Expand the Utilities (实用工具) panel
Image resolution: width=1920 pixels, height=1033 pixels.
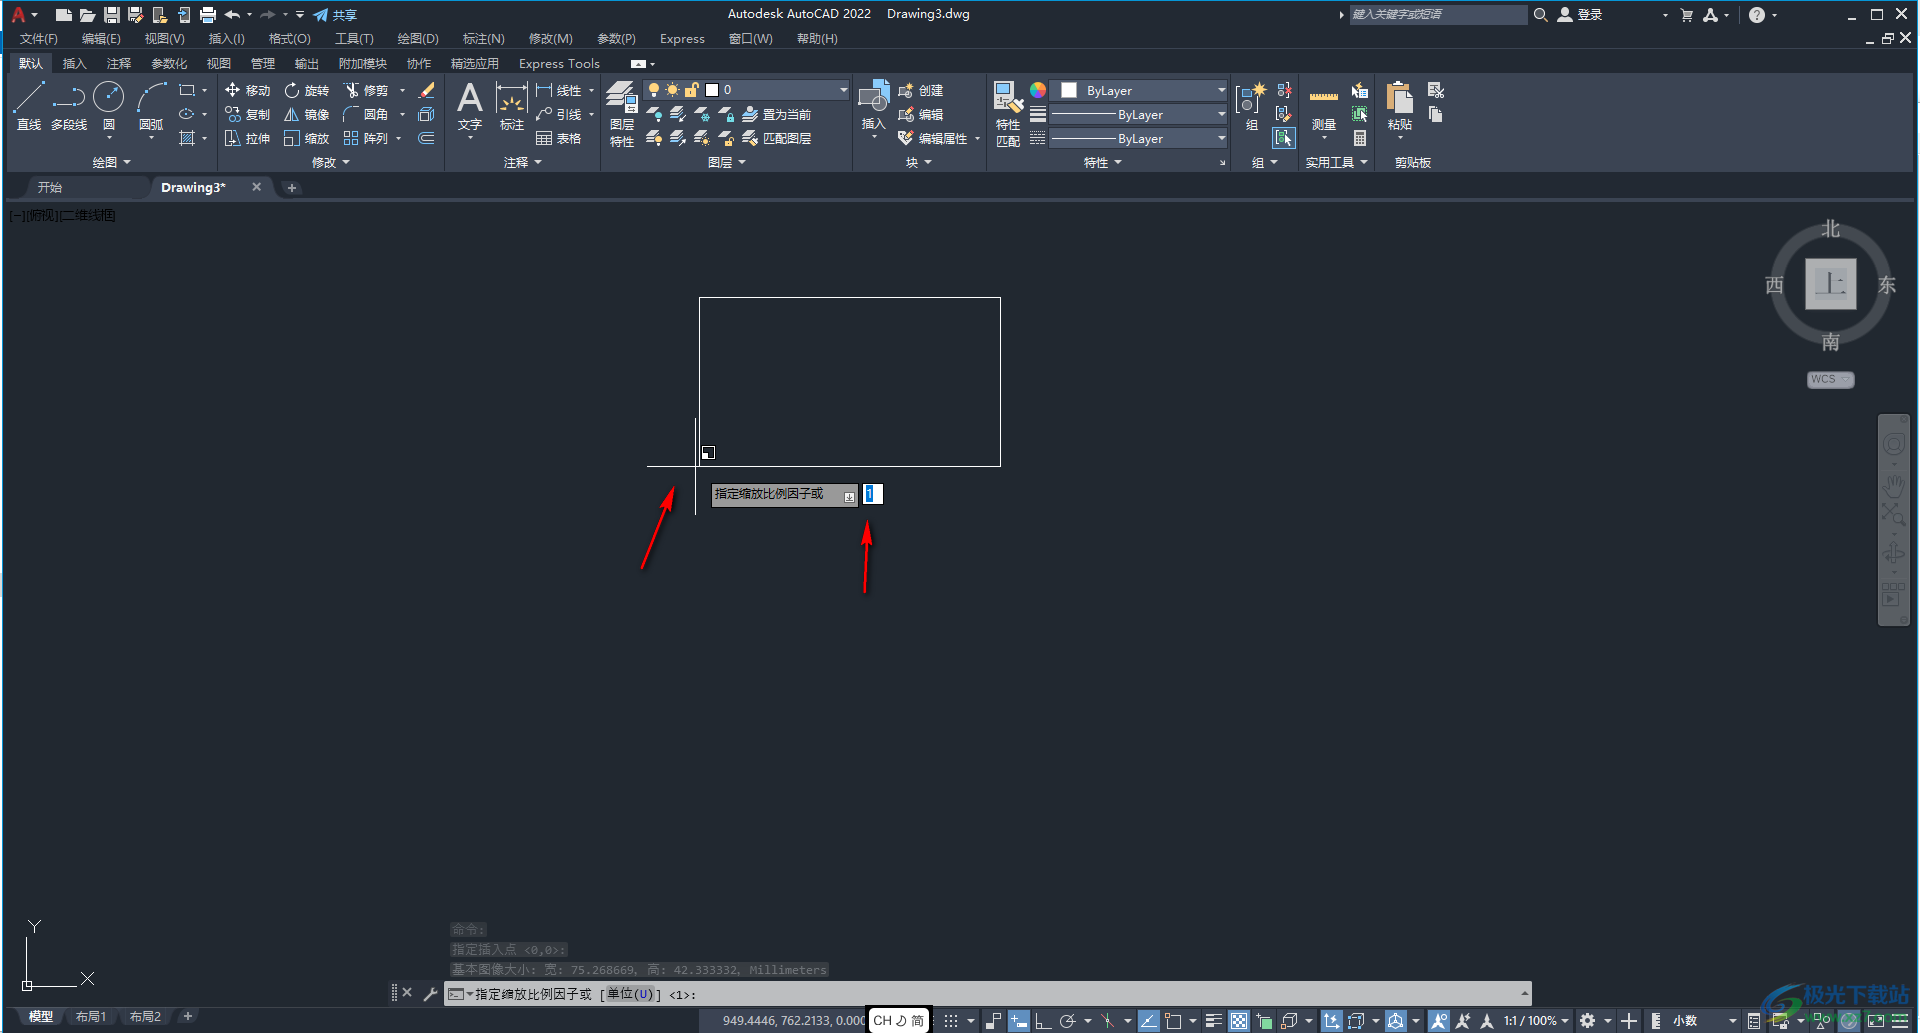[1336, 162]
